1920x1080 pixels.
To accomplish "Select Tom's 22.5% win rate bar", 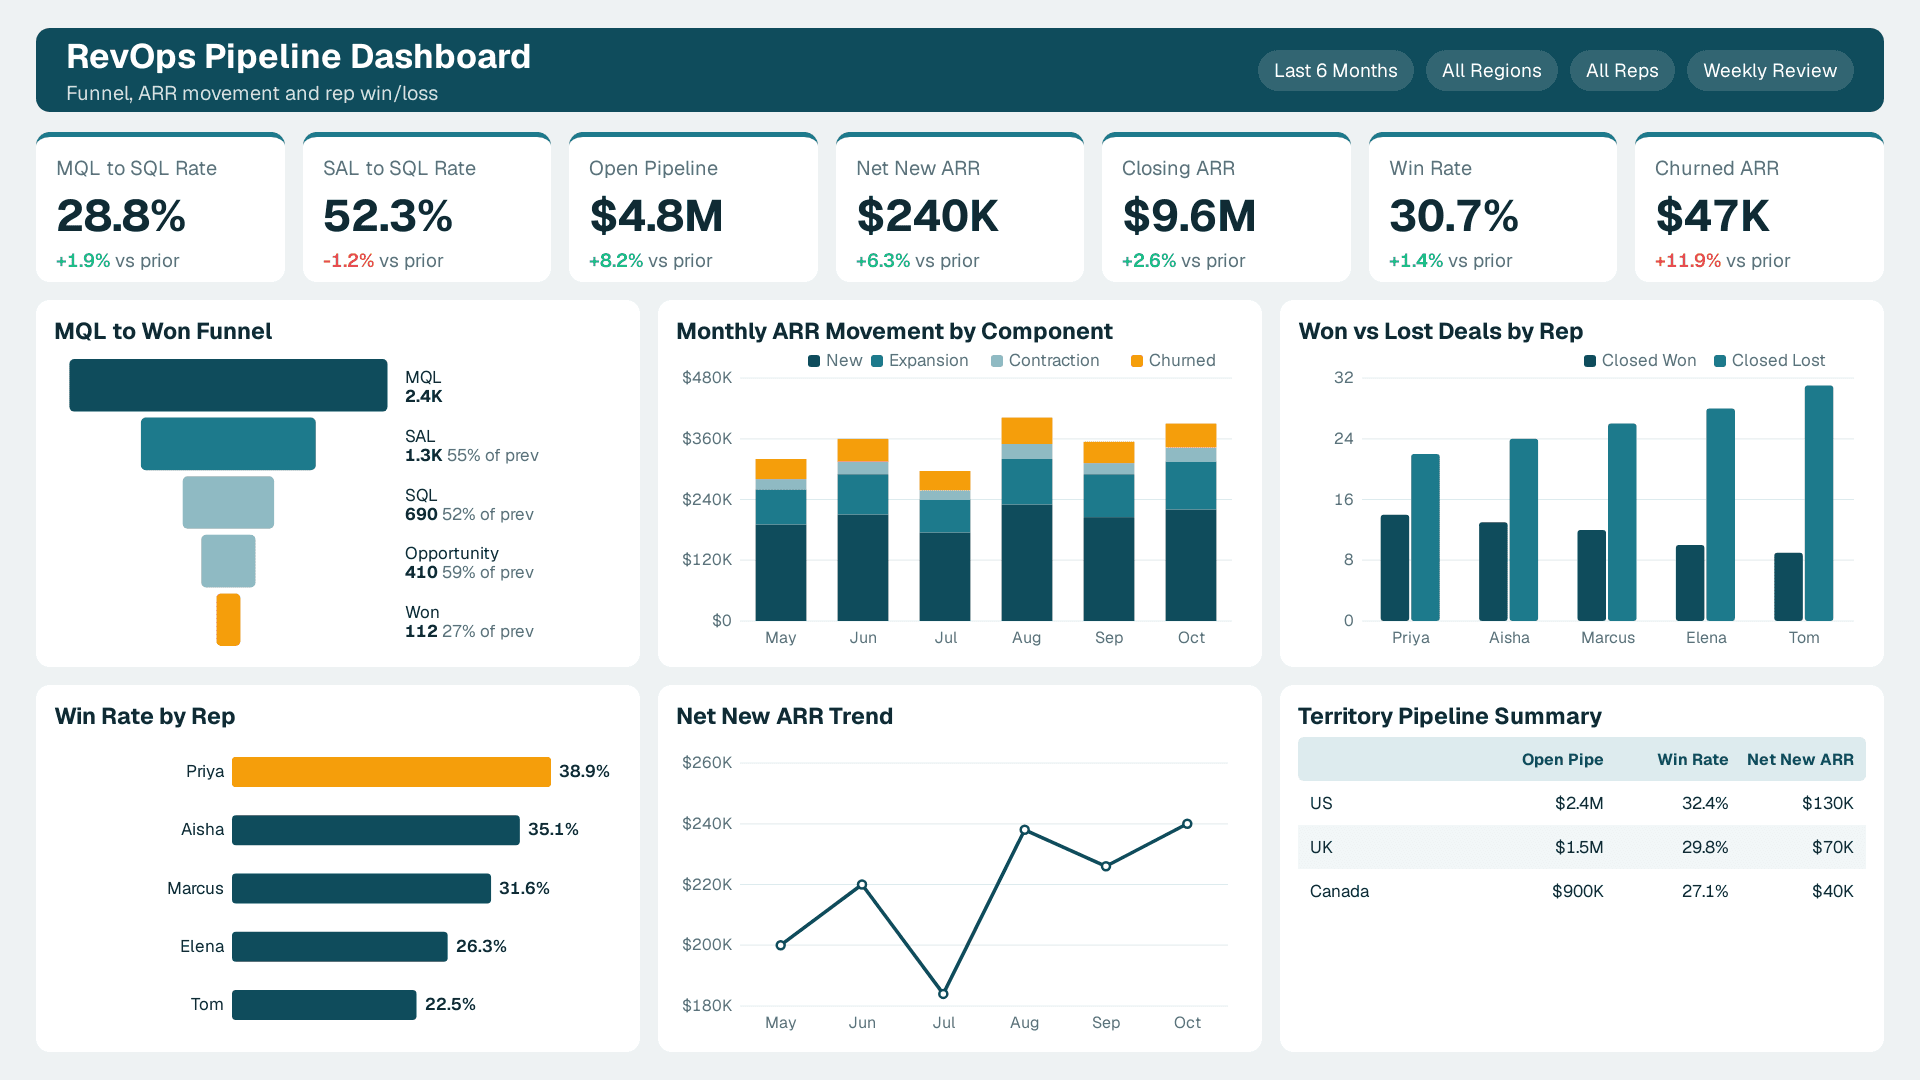I will (324, 1005).
